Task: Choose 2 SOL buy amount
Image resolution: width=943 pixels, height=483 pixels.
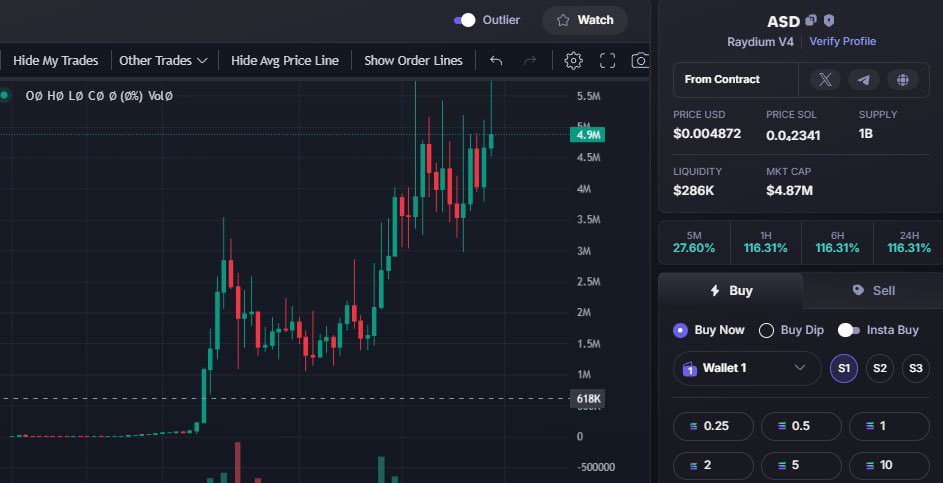Action: [x=713, y=466]
